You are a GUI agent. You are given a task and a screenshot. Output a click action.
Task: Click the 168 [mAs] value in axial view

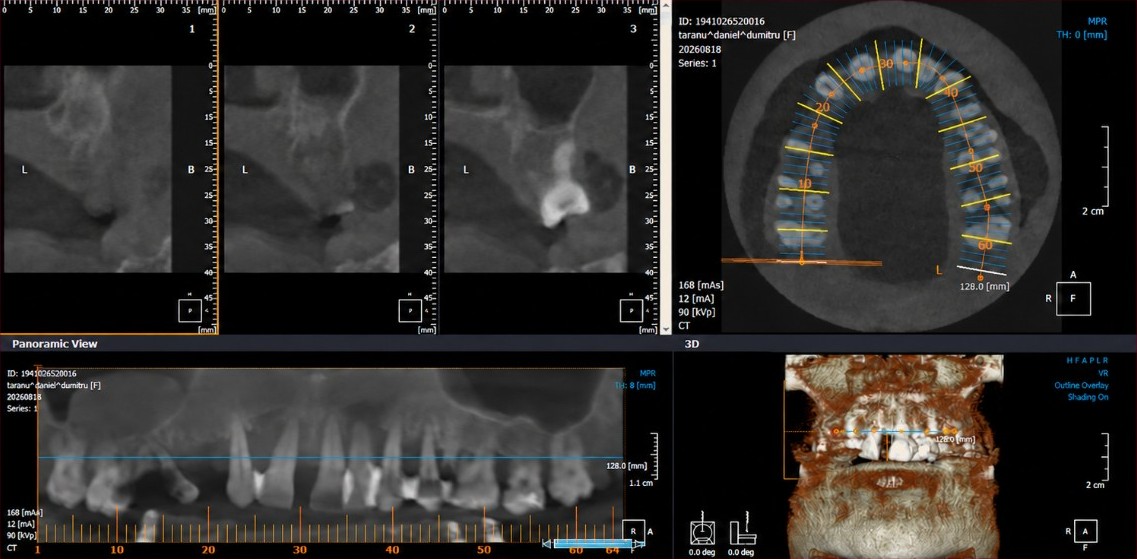tap(700, 285)
